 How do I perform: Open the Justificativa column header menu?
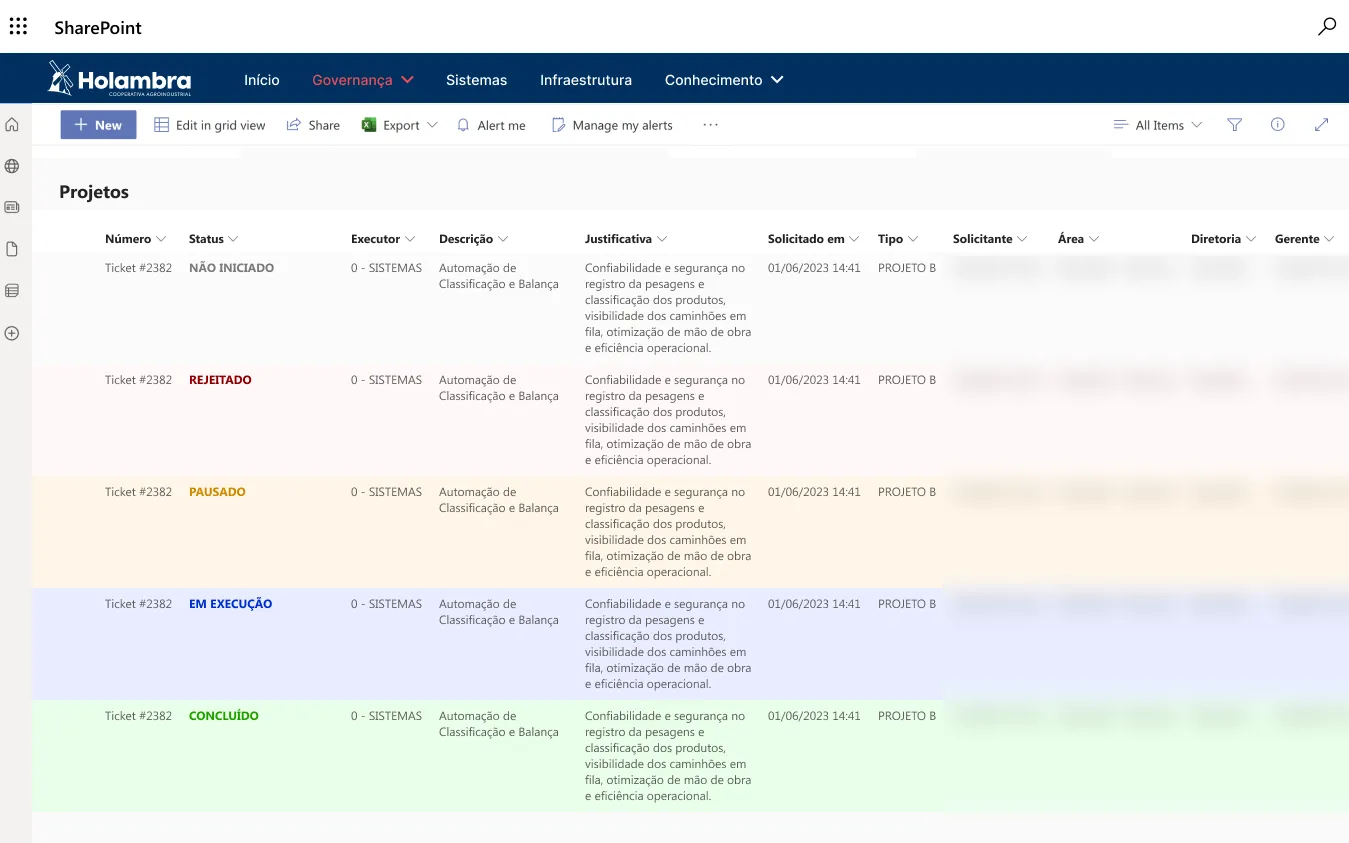point(626,239)
